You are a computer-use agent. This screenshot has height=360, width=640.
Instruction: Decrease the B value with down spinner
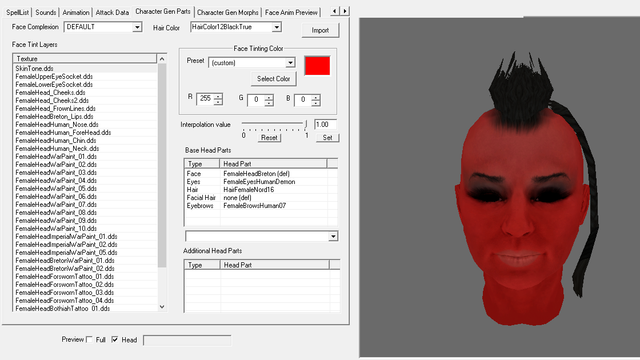[316, 103]
